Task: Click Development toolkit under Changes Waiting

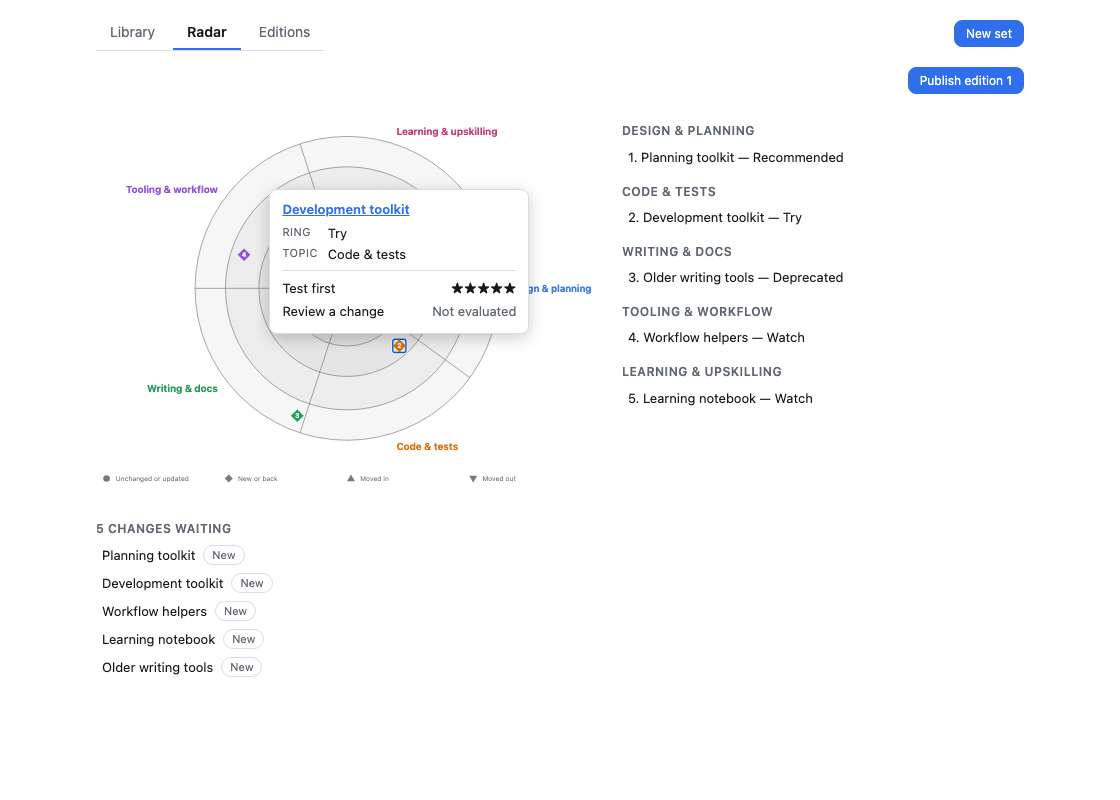Action: (163, 584)
